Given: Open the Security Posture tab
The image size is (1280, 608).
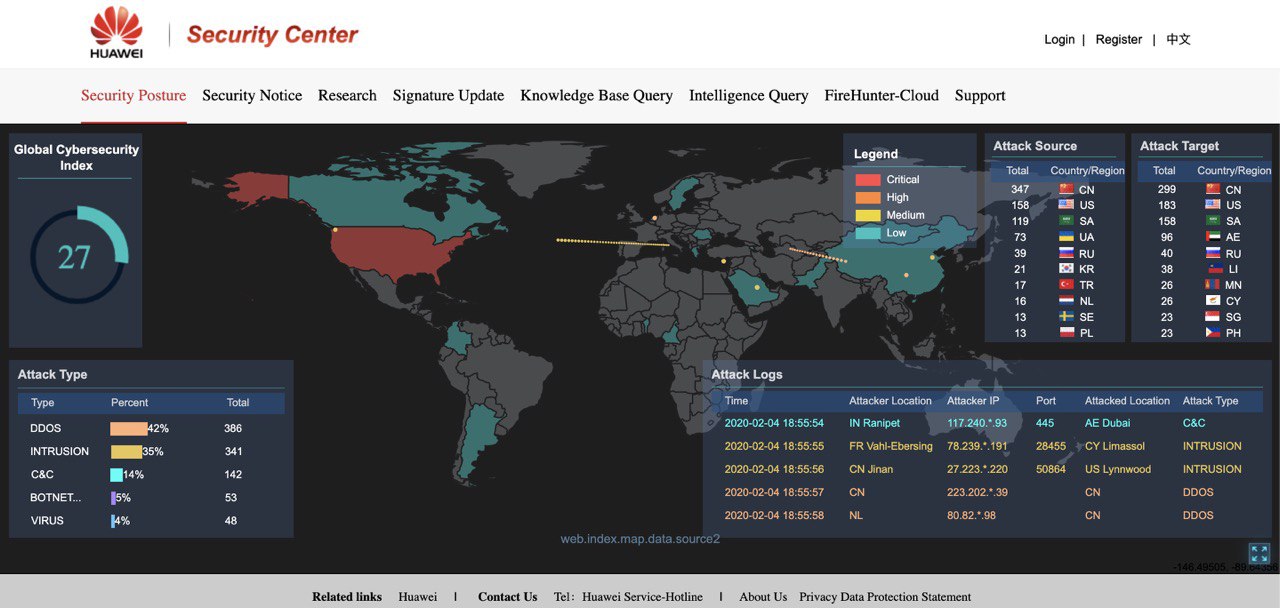Looking at the screenshot, I should [x=133, y=96].
